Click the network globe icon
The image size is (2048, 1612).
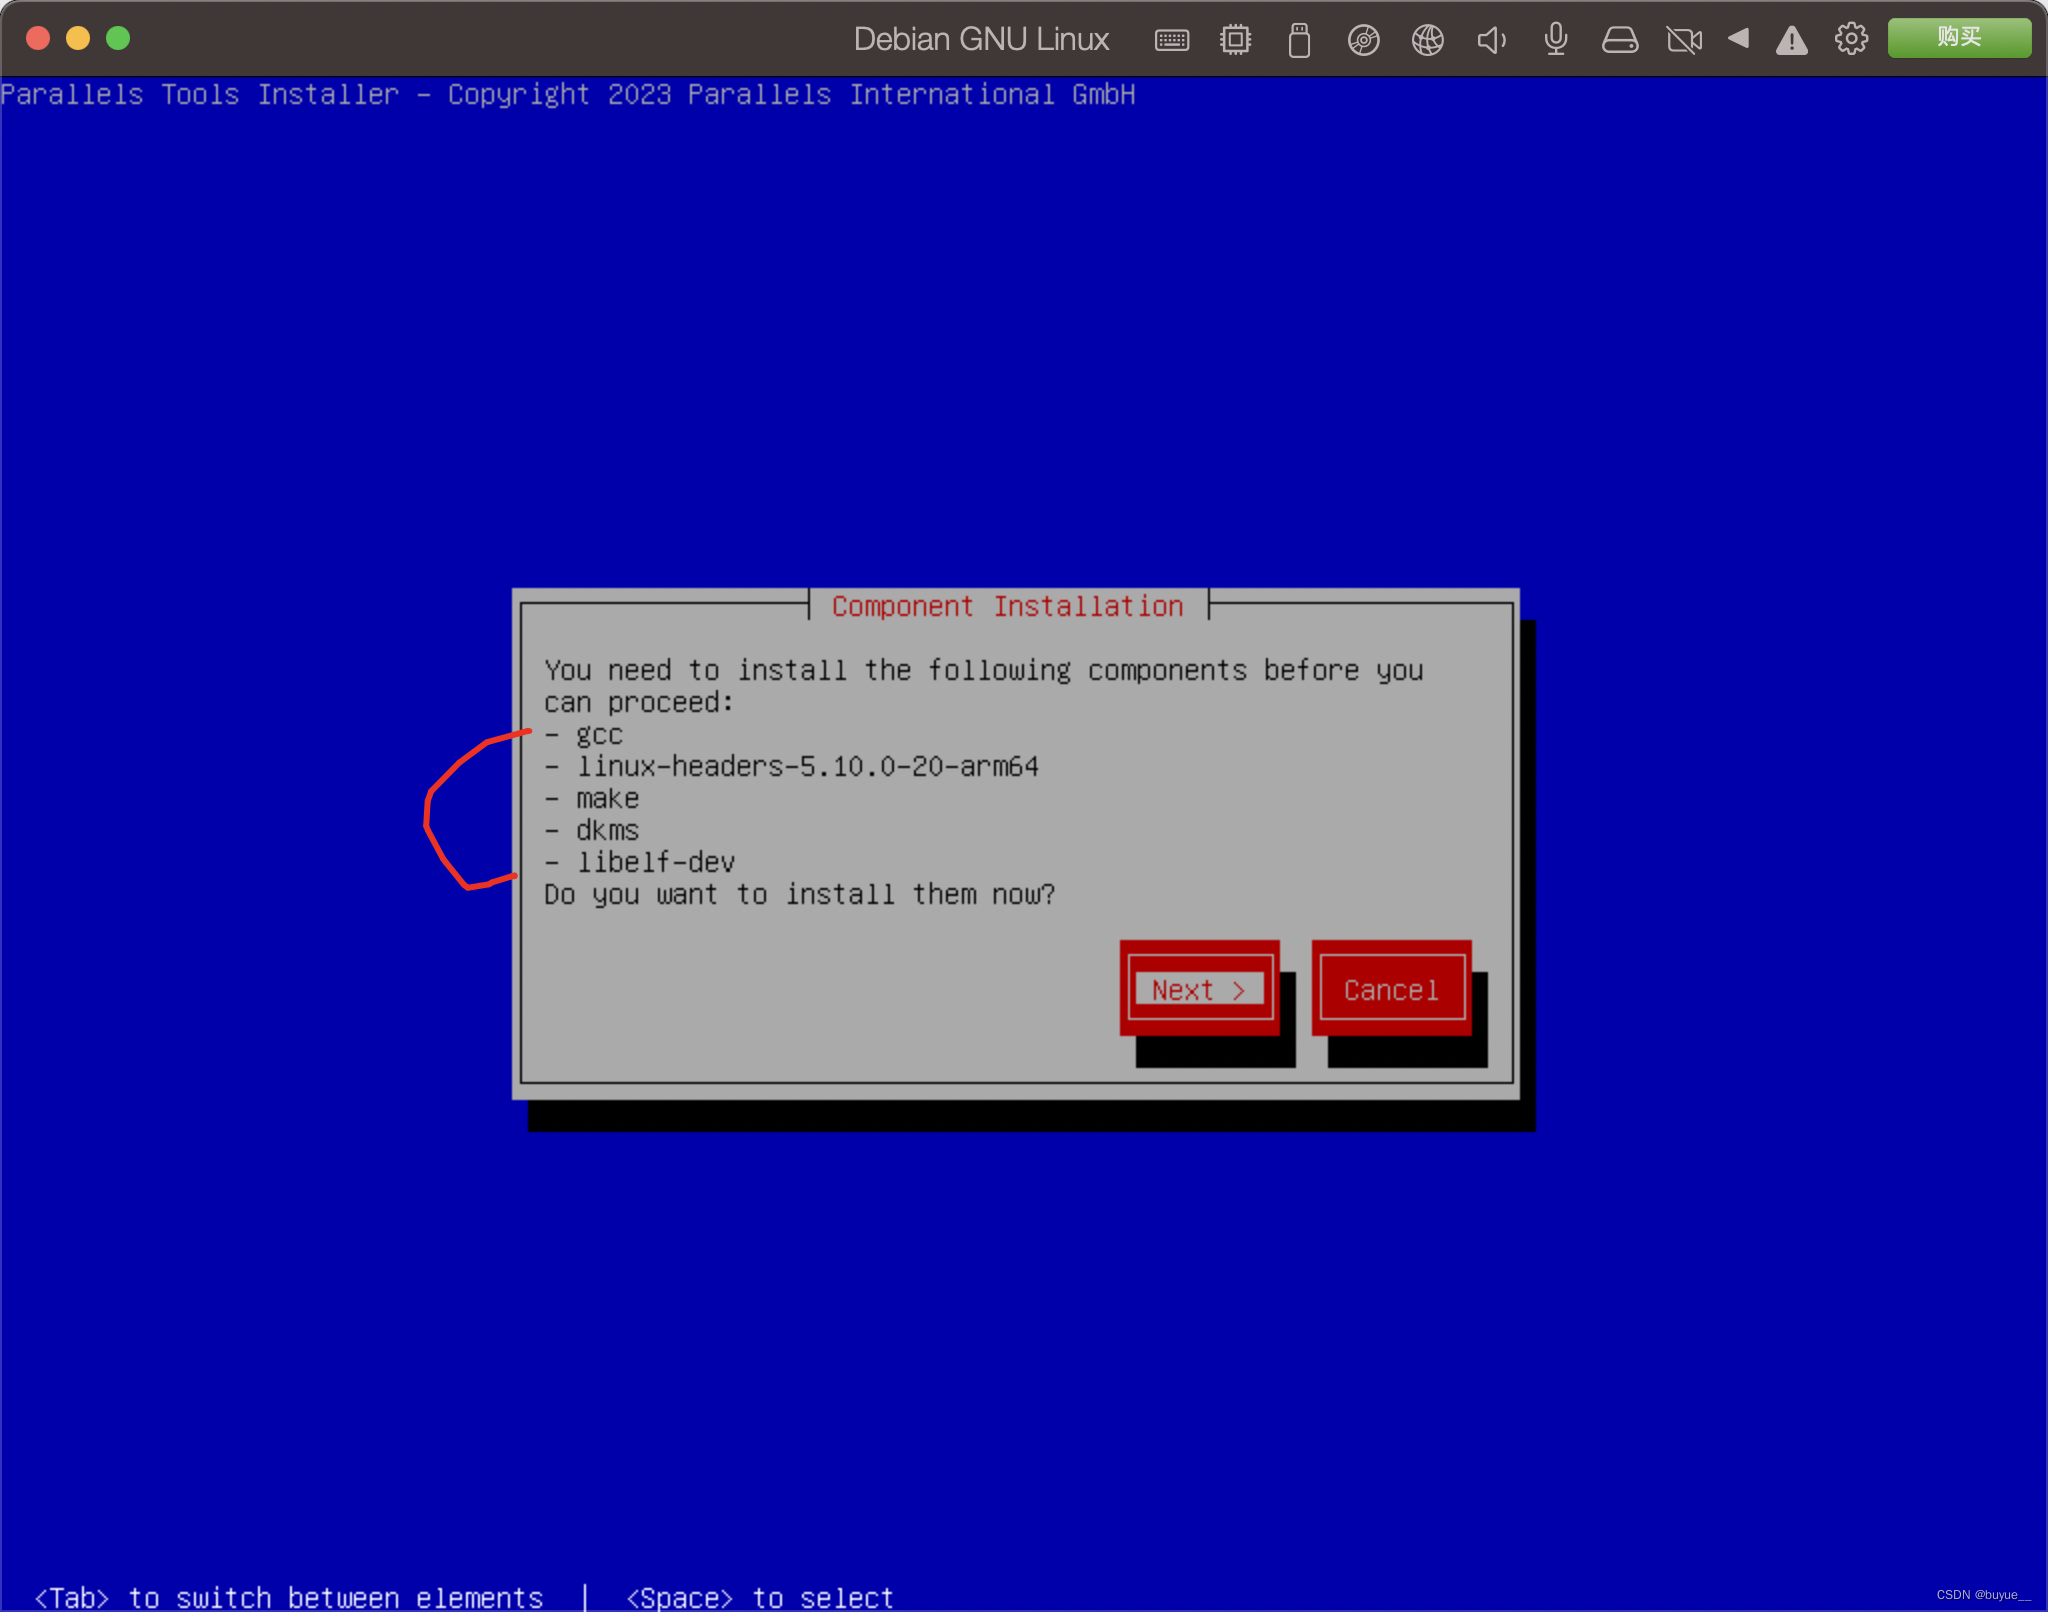click(x=1427, y=40)
